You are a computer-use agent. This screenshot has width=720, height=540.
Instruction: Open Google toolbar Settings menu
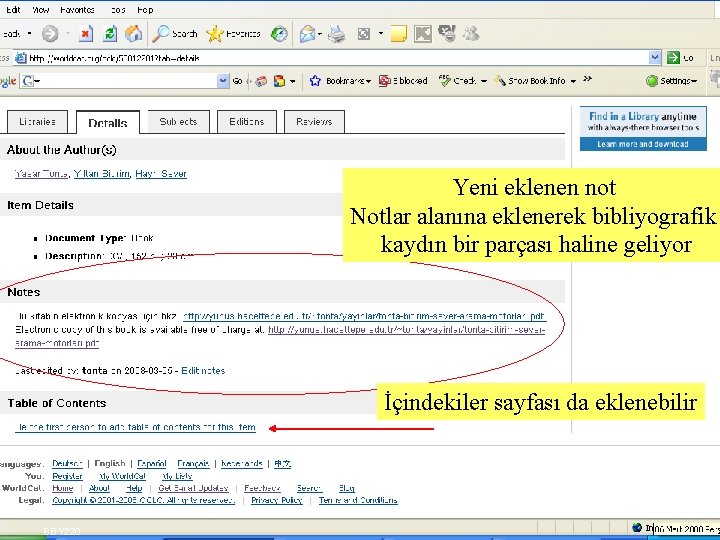[x=671, y=81]
